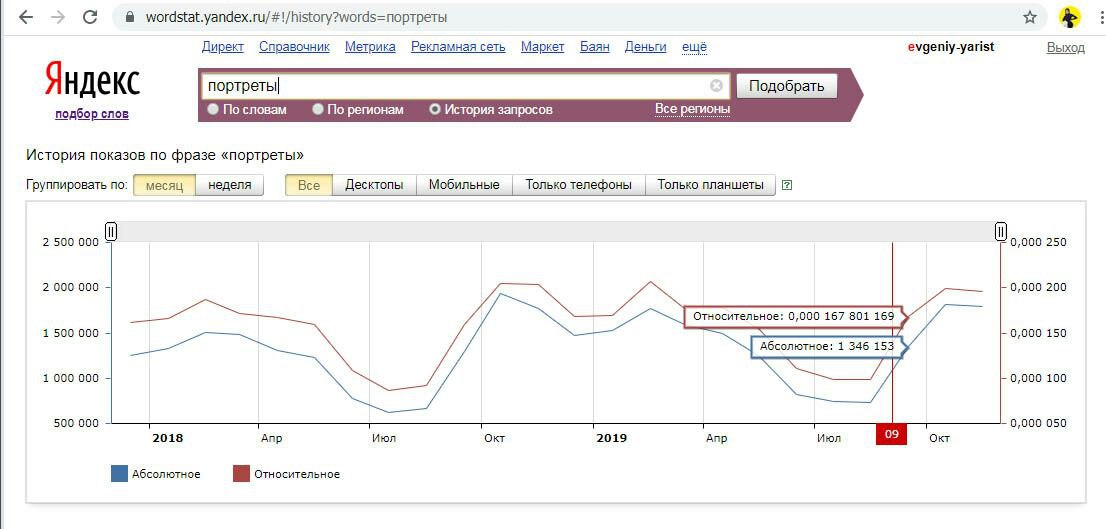Screen dimensions: 1106x529
Task: Open the help question mark icon
Action: pyautogui.click(x=787, y=185)
